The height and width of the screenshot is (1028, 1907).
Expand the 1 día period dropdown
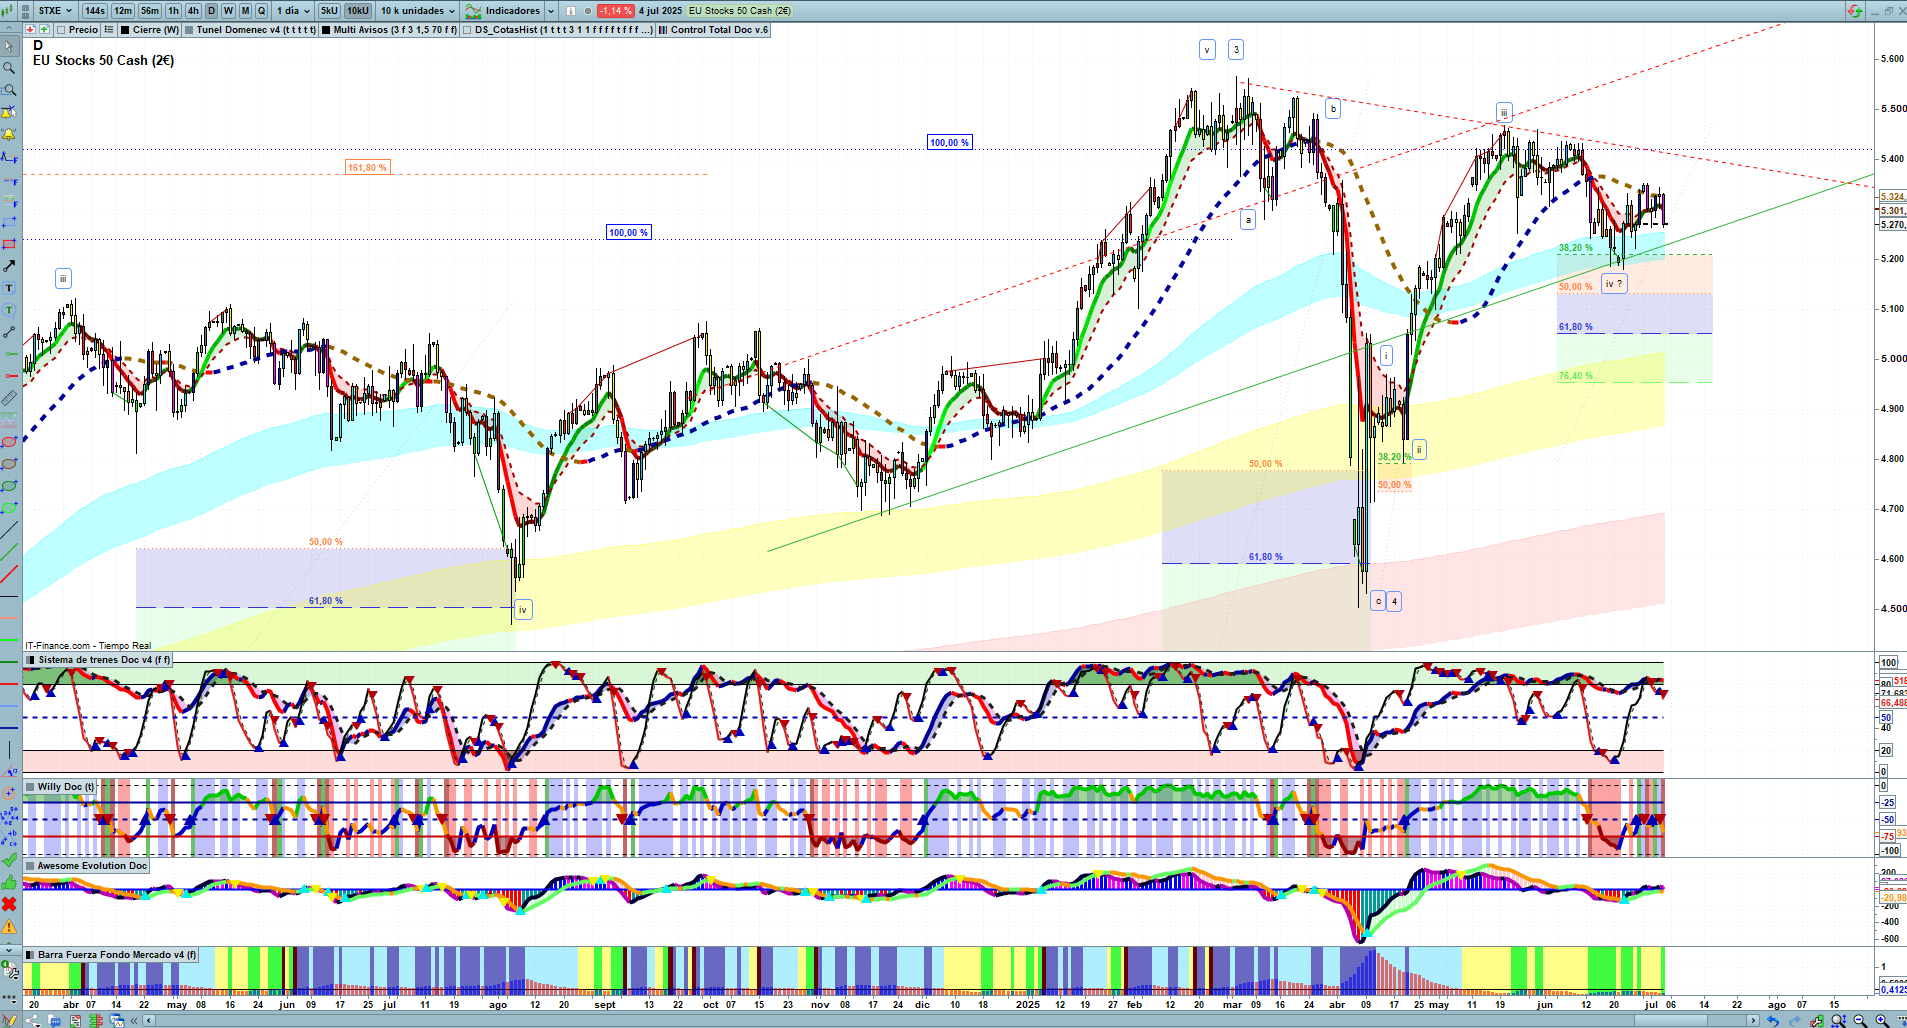click(293, 11)
